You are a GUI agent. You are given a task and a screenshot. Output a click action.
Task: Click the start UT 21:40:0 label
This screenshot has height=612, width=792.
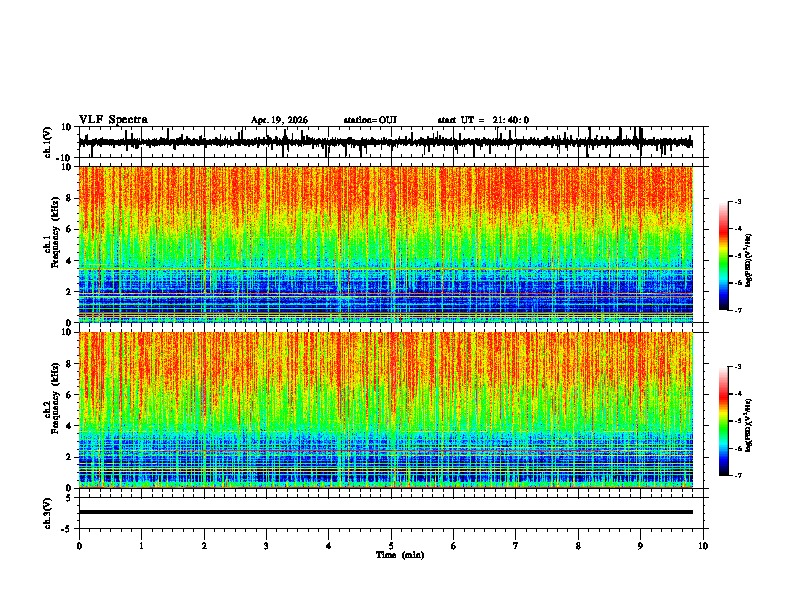click(x=483, y=120)
